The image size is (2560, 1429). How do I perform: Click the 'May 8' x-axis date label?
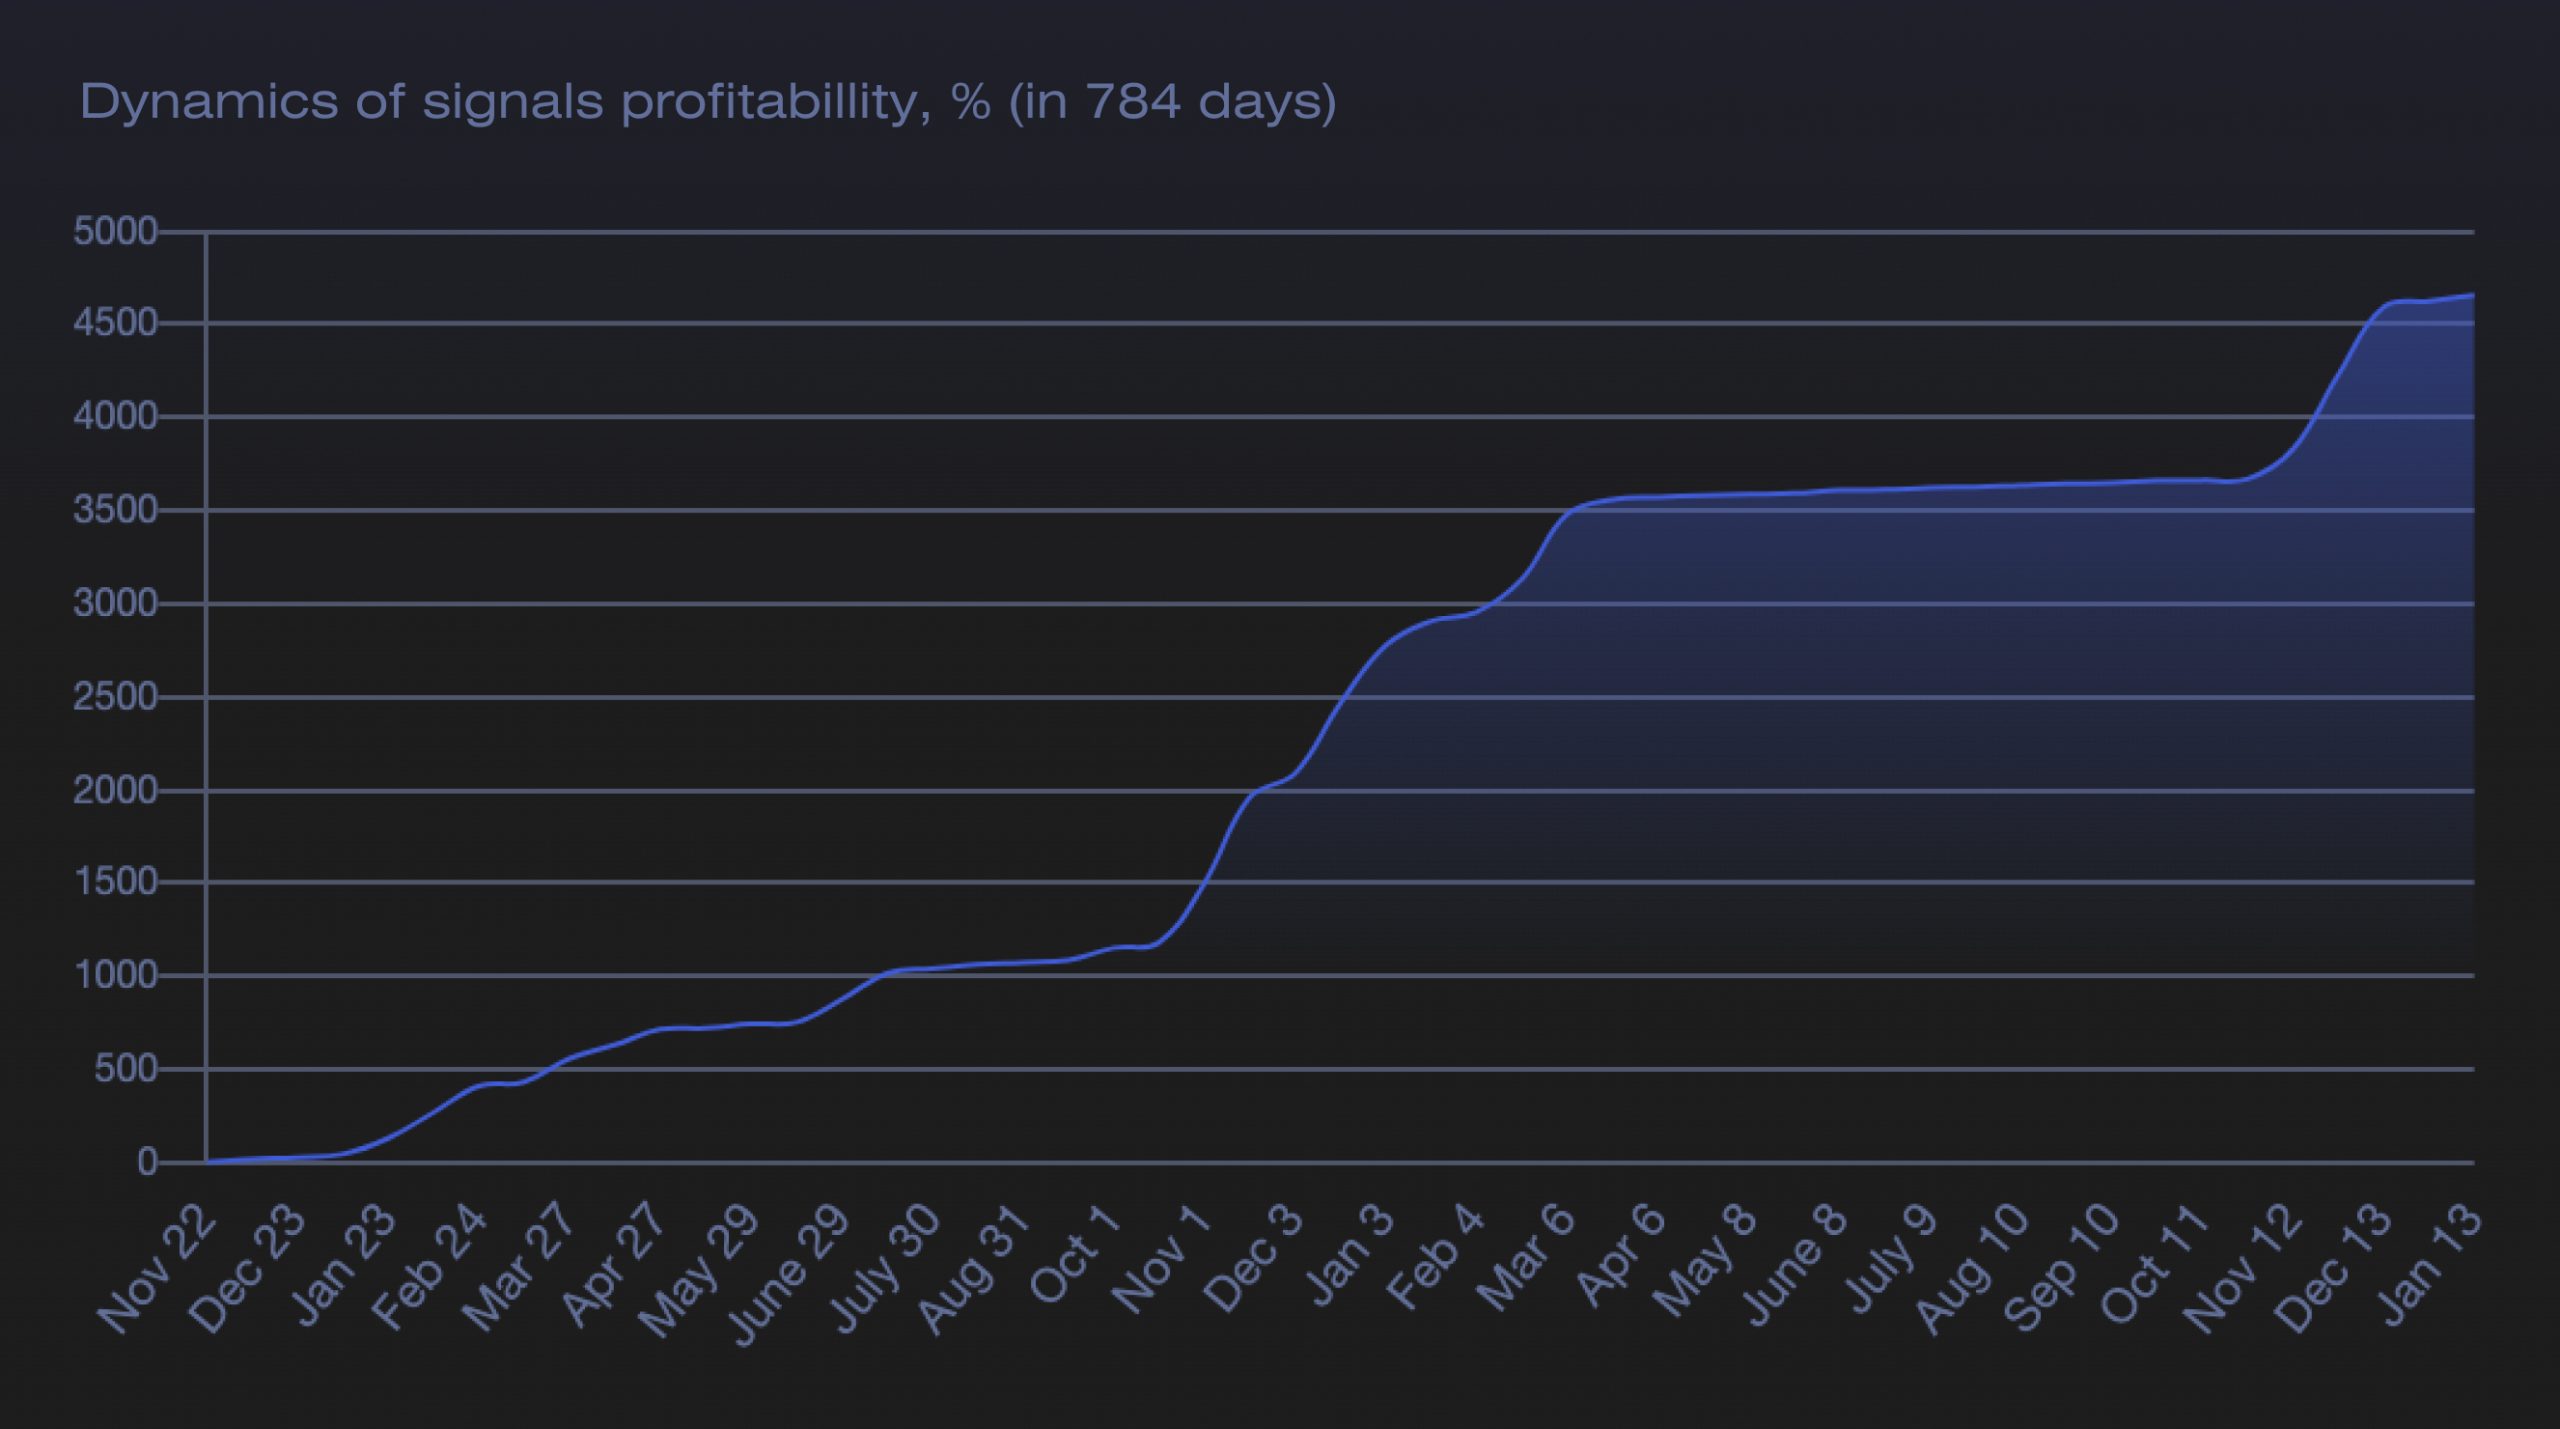point(1704,1260)
